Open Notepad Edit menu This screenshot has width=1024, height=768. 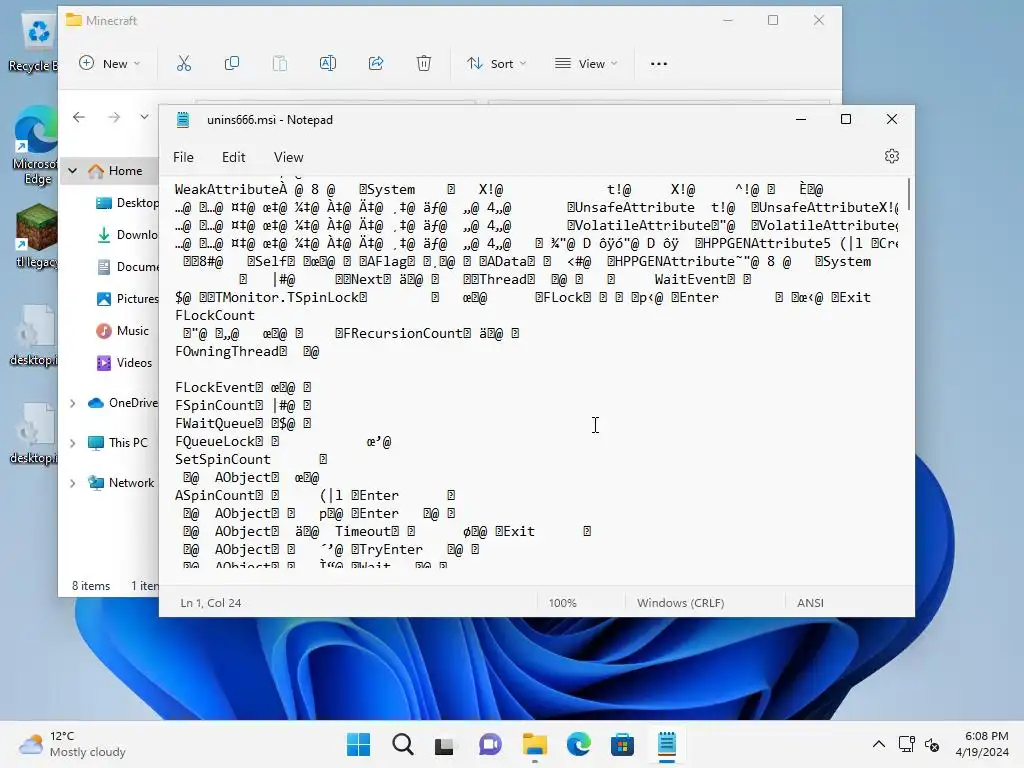pyautogui.click(x=234, y=157)
